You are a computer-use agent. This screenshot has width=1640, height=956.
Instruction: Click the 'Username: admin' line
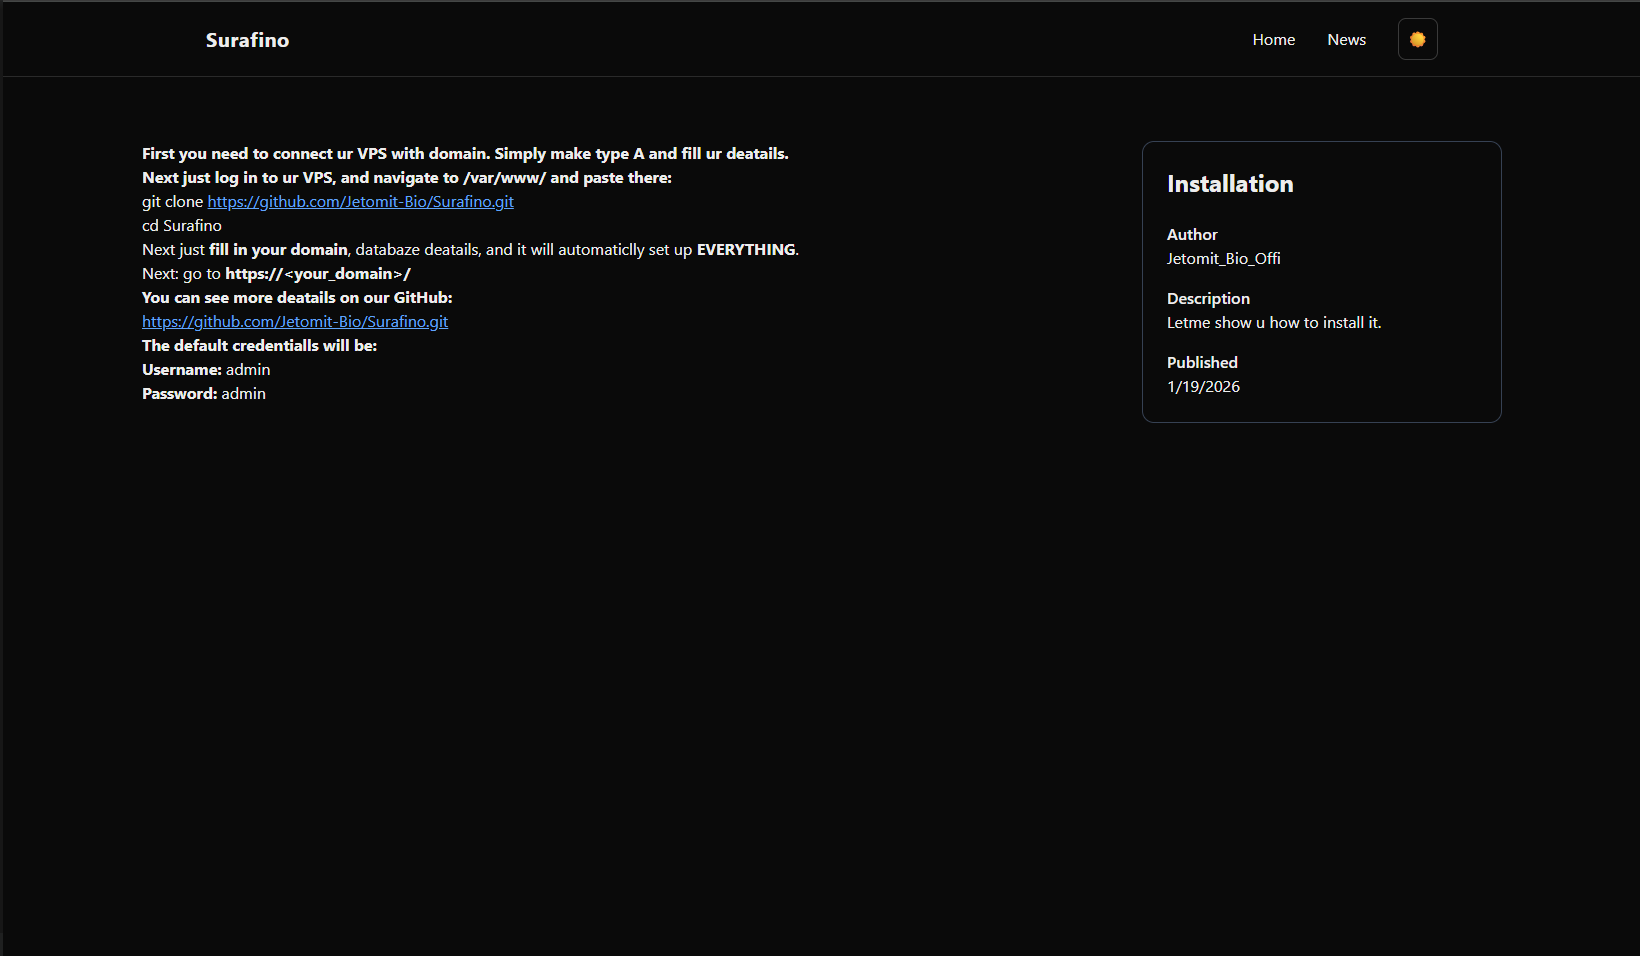click(206, 370)
